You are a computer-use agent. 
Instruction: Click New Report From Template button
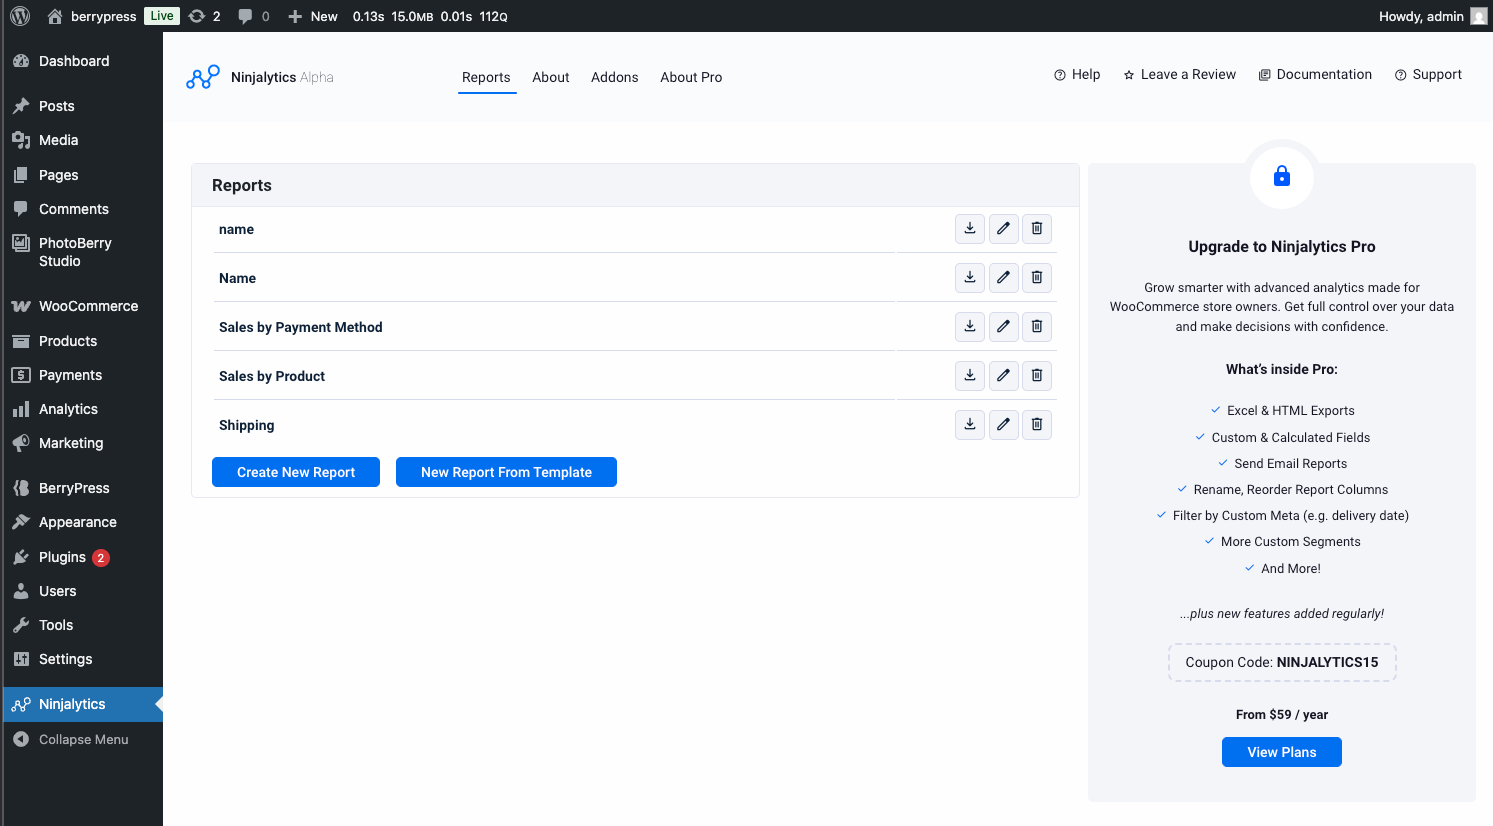point(506,472)
